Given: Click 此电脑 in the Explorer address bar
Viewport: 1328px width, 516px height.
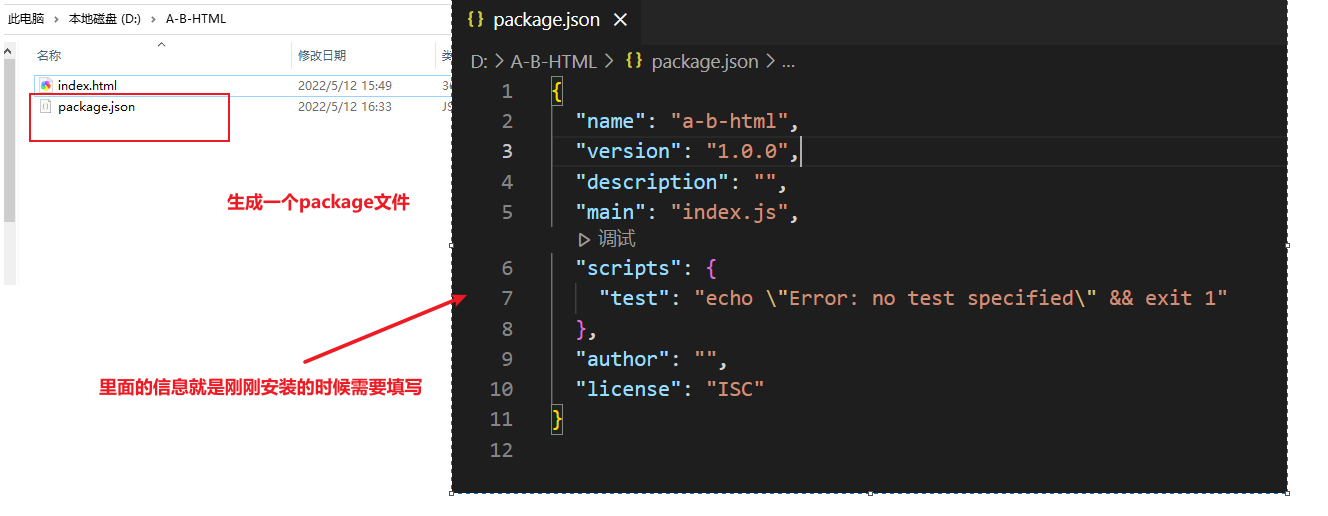Looking at the screenshot, I should coord(26,19).
